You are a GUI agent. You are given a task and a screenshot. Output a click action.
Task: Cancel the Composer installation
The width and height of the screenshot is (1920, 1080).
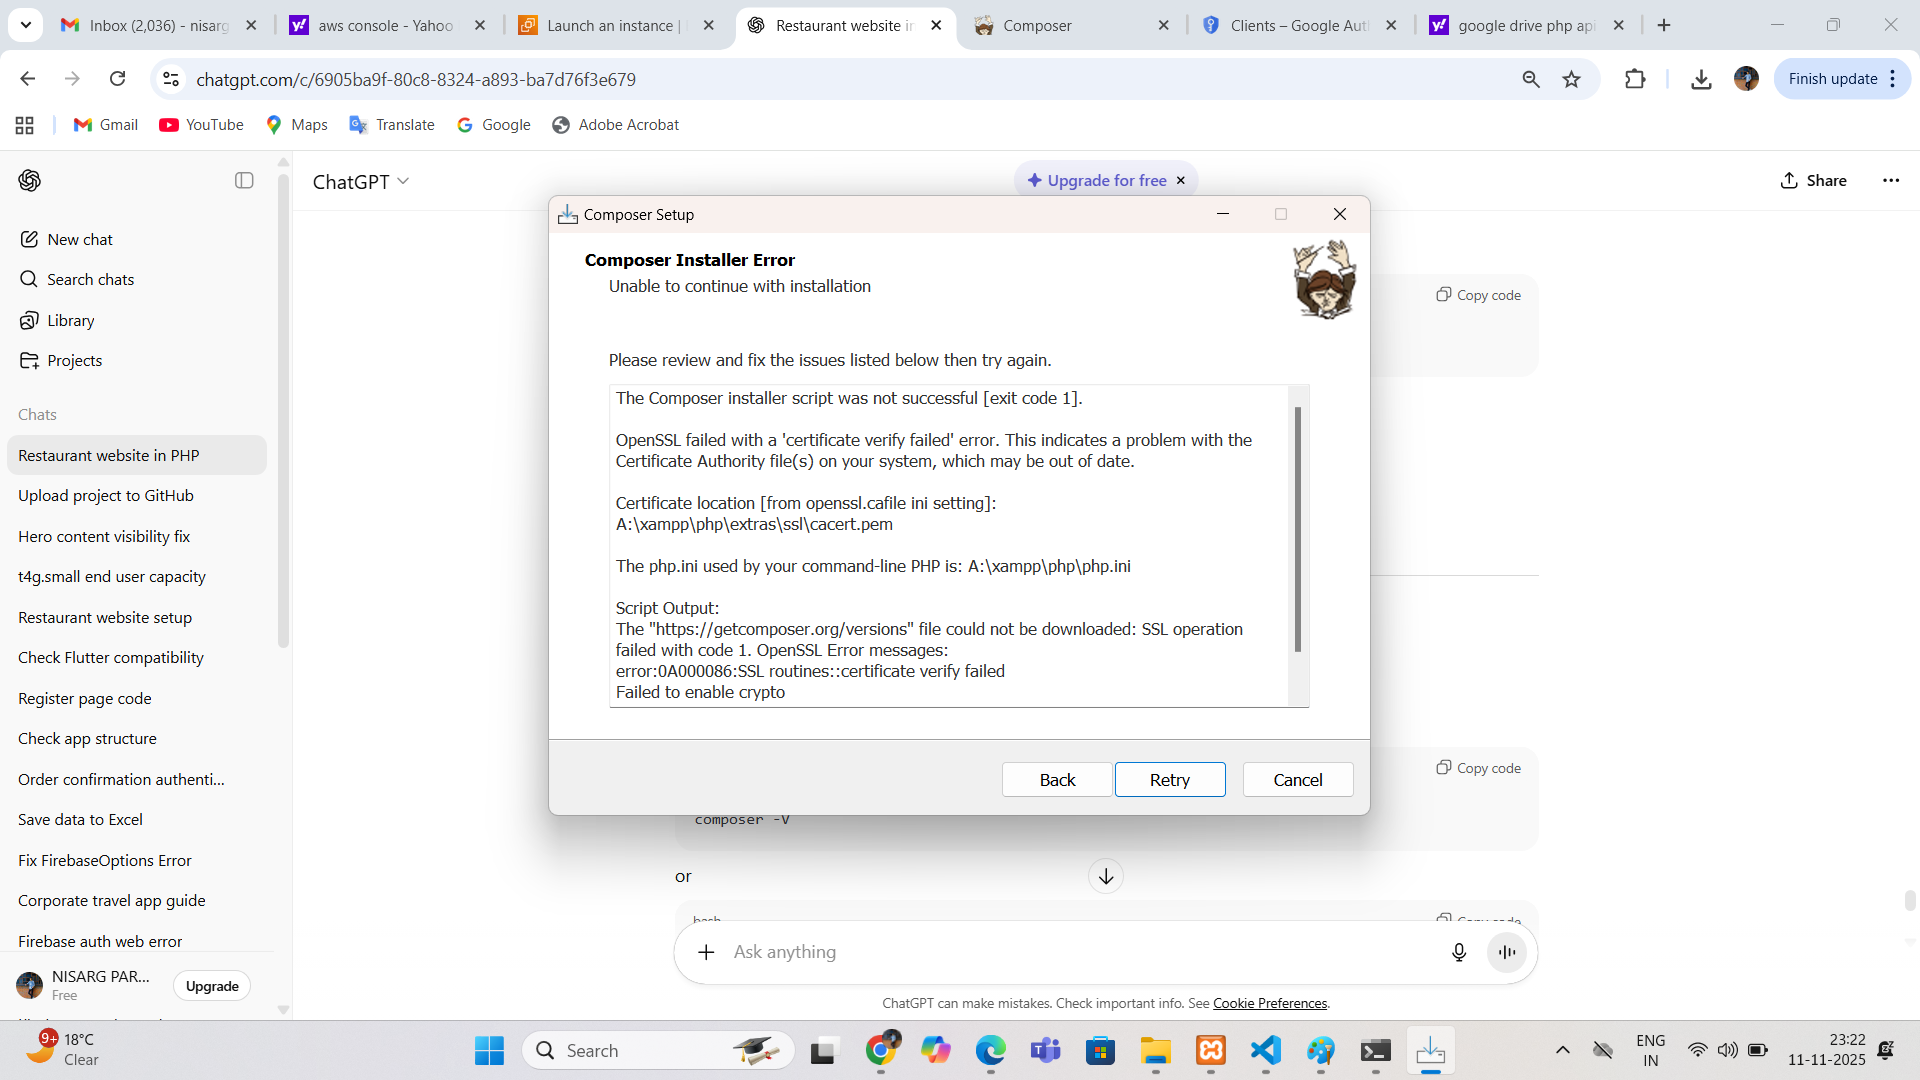pyautogui.click(x=1297, y=780)
